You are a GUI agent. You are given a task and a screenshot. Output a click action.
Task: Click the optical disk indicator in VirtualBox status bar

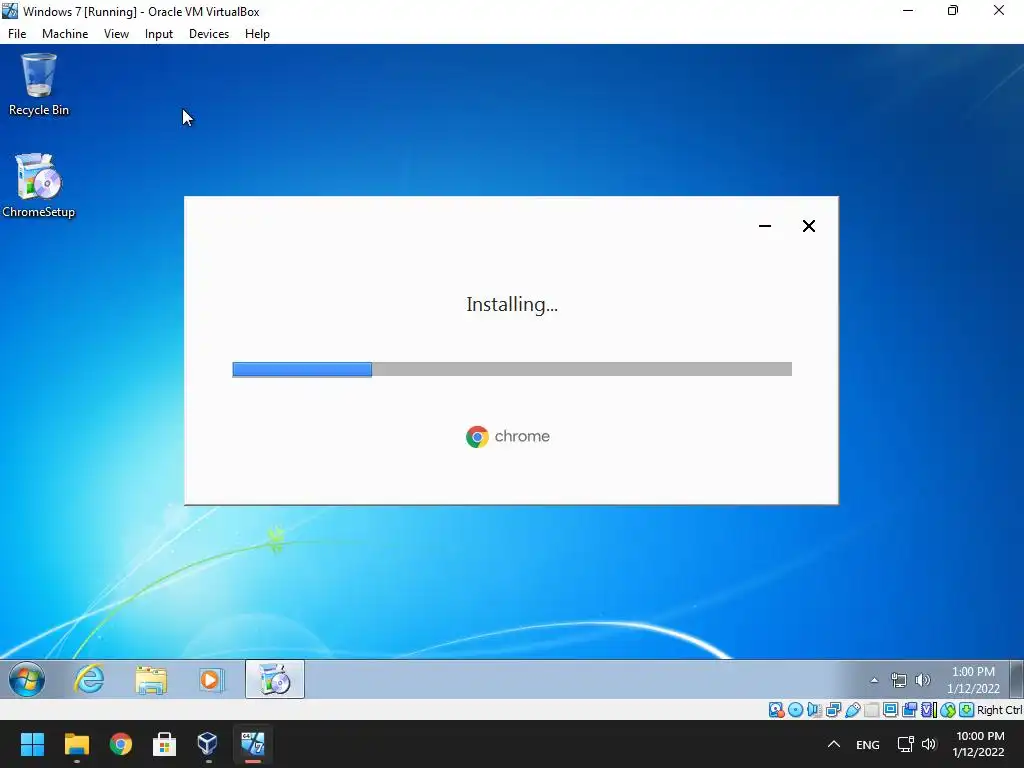coord(795,710)
